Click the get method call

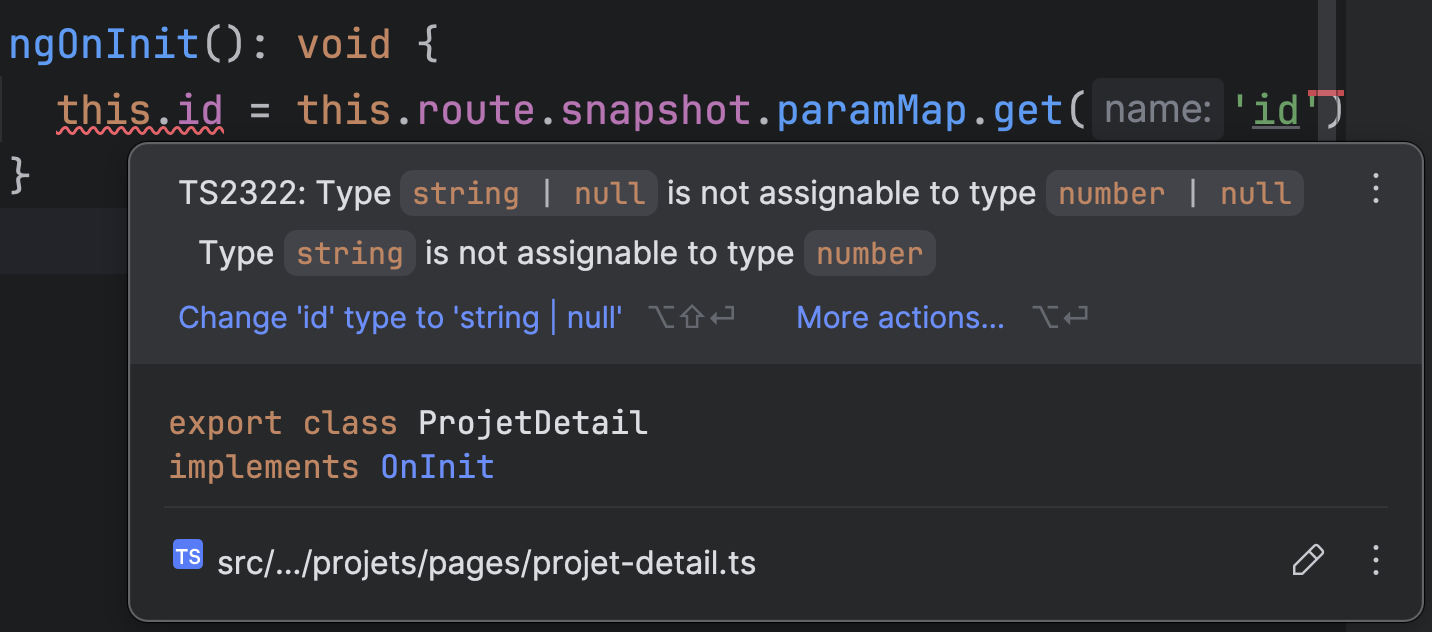click(1028, 110)
